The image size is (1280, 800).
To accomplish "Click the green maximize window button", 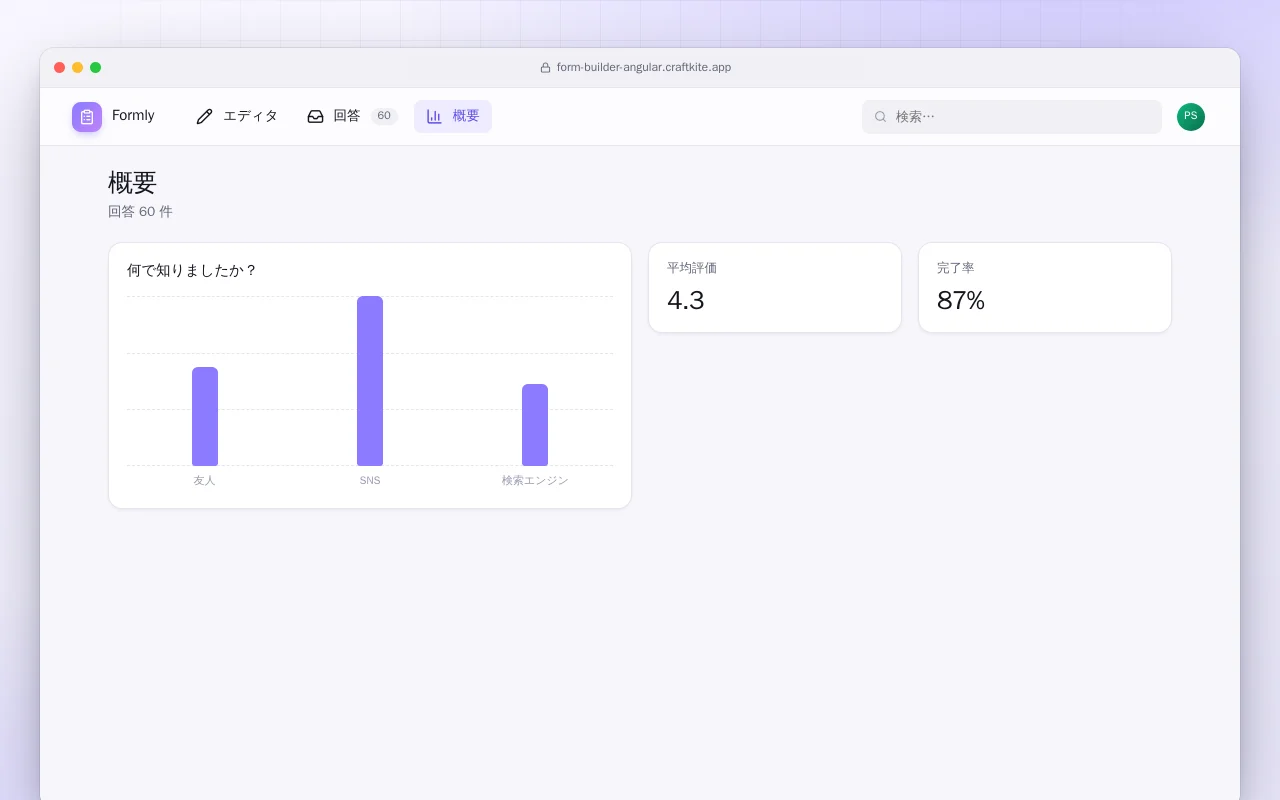I will point(96,68).
